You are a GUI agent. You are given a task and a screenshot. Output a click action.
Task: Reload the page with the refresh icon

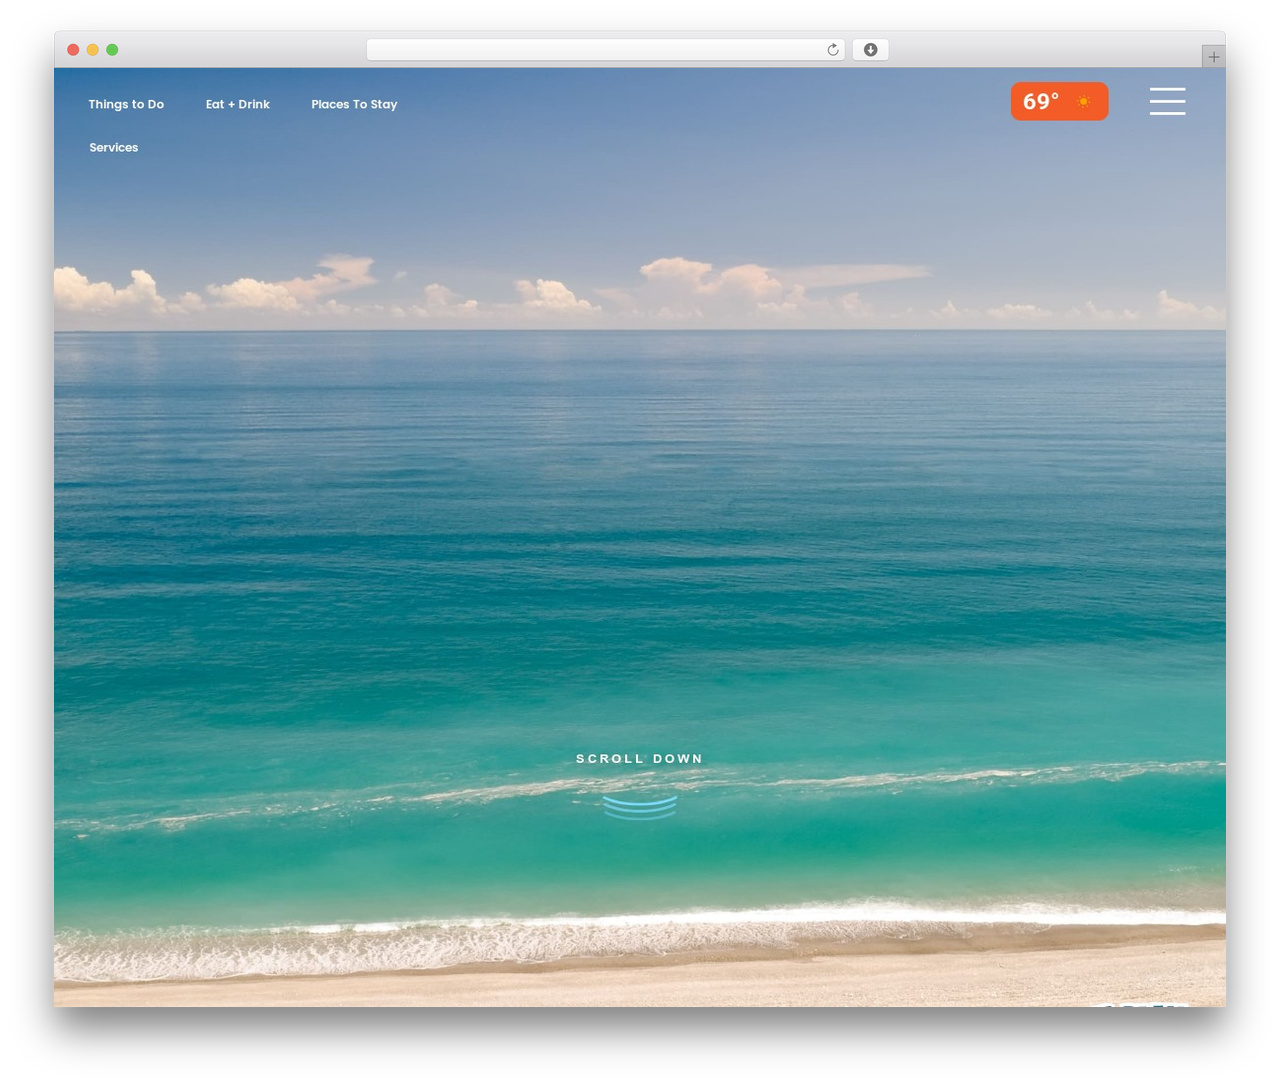(833, 50)
